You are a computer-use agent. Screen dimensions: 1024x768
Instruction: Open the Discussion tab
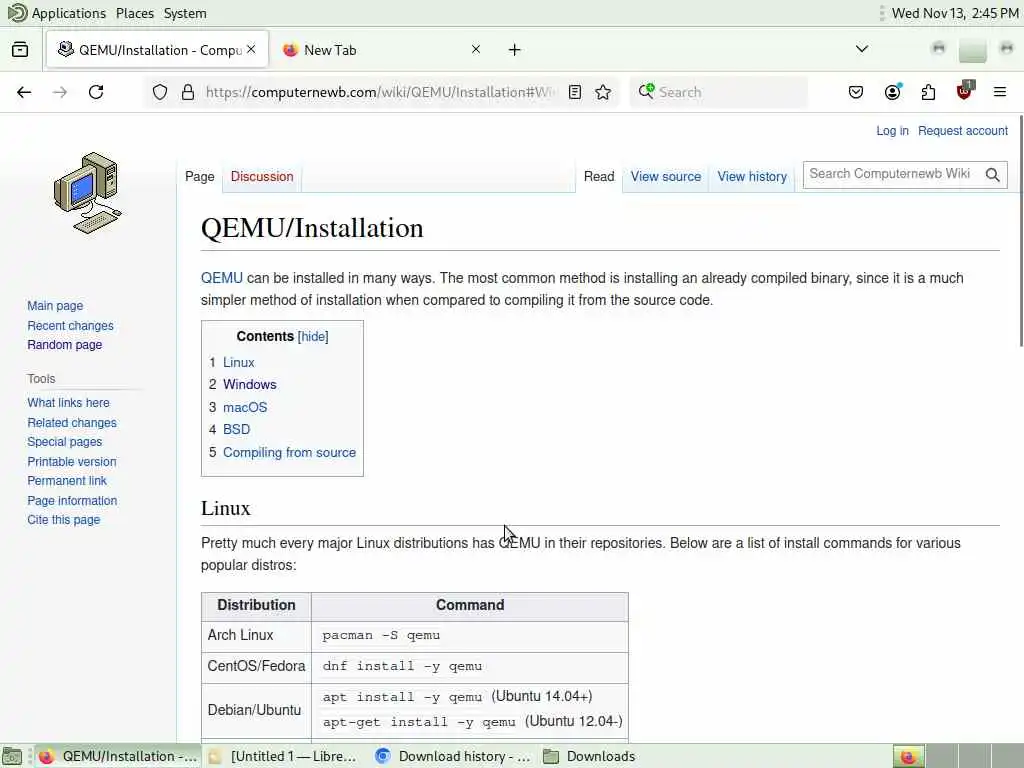(x=262, y=176)
